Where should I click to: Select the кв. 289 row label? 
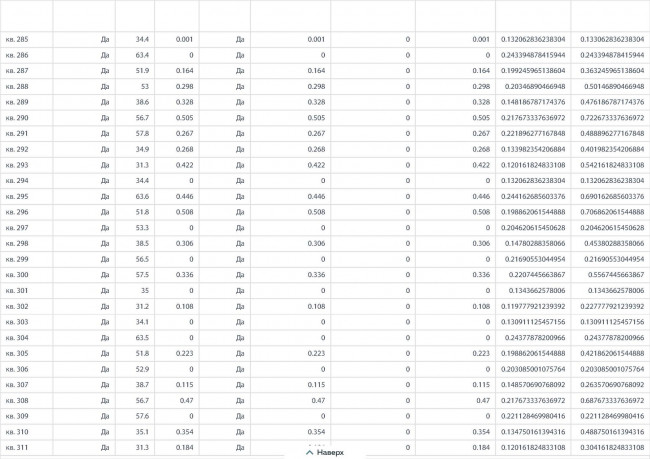(x=17, y=102)
